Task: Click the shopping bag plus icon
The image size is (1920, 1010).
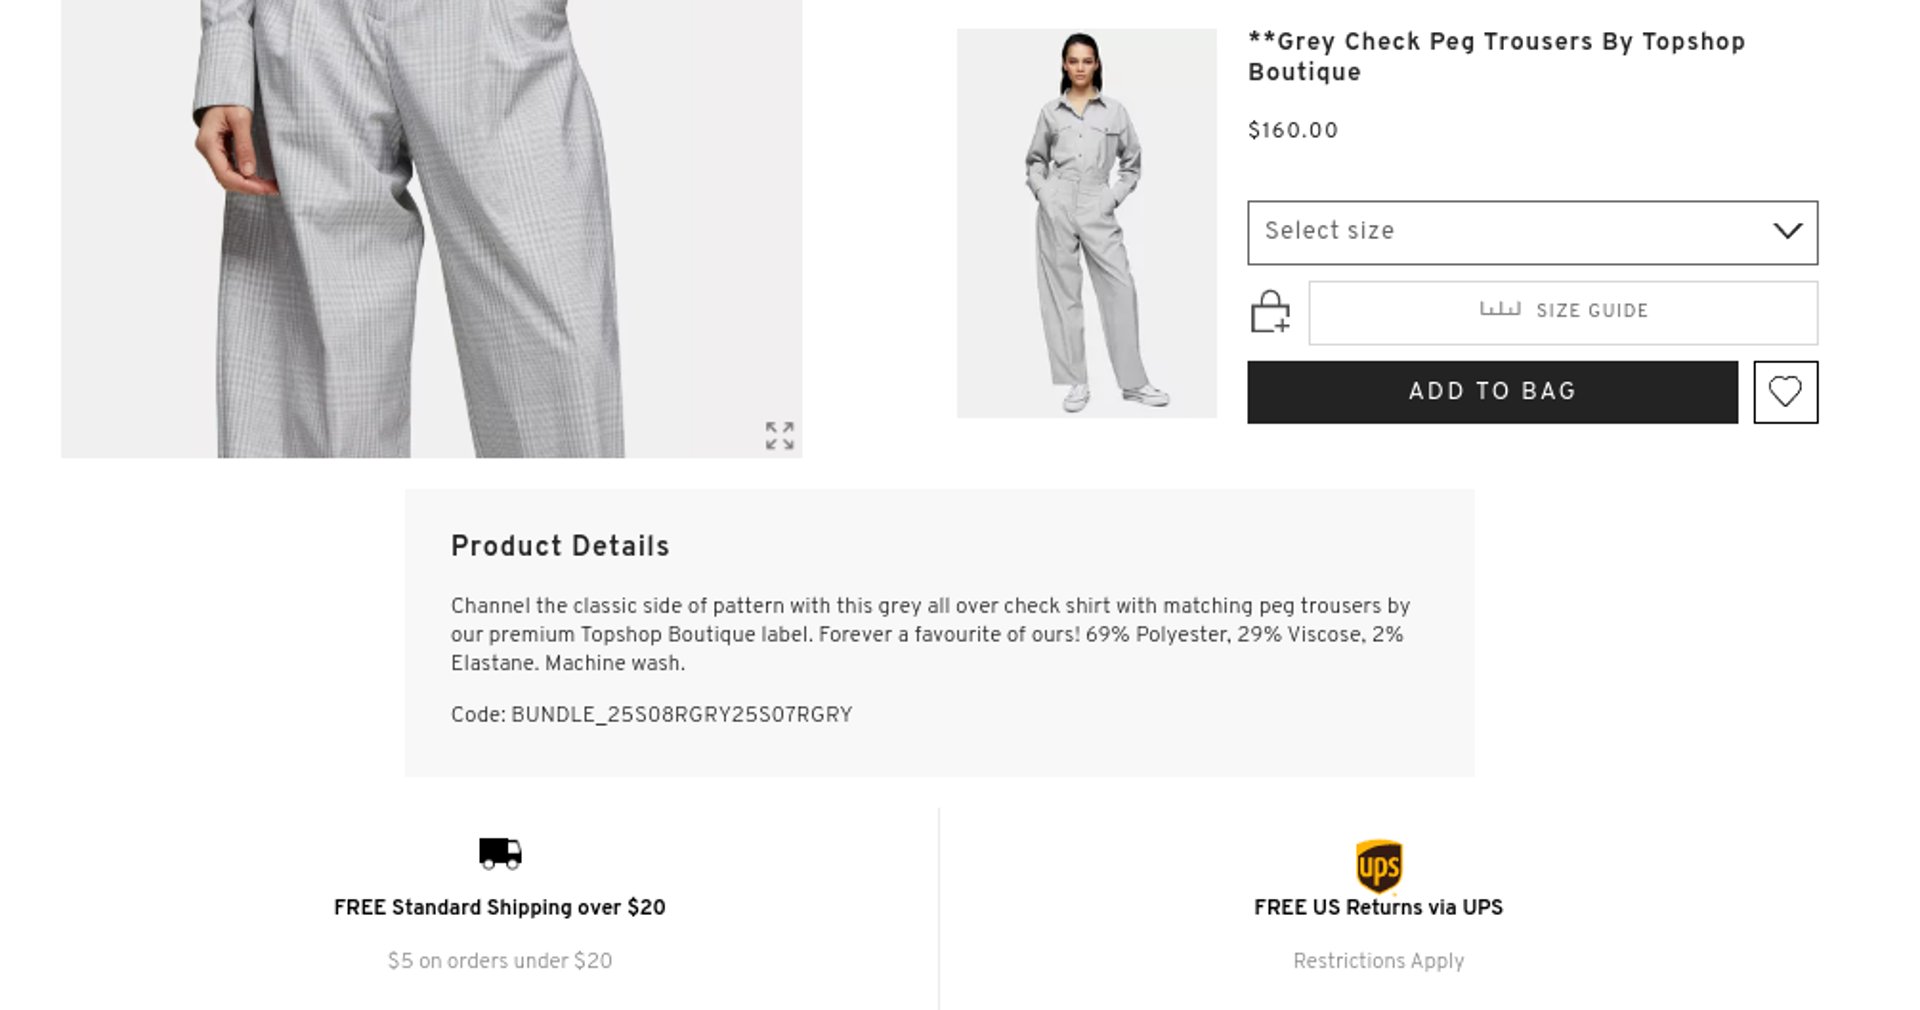Action: click(x=1270, y=312)
